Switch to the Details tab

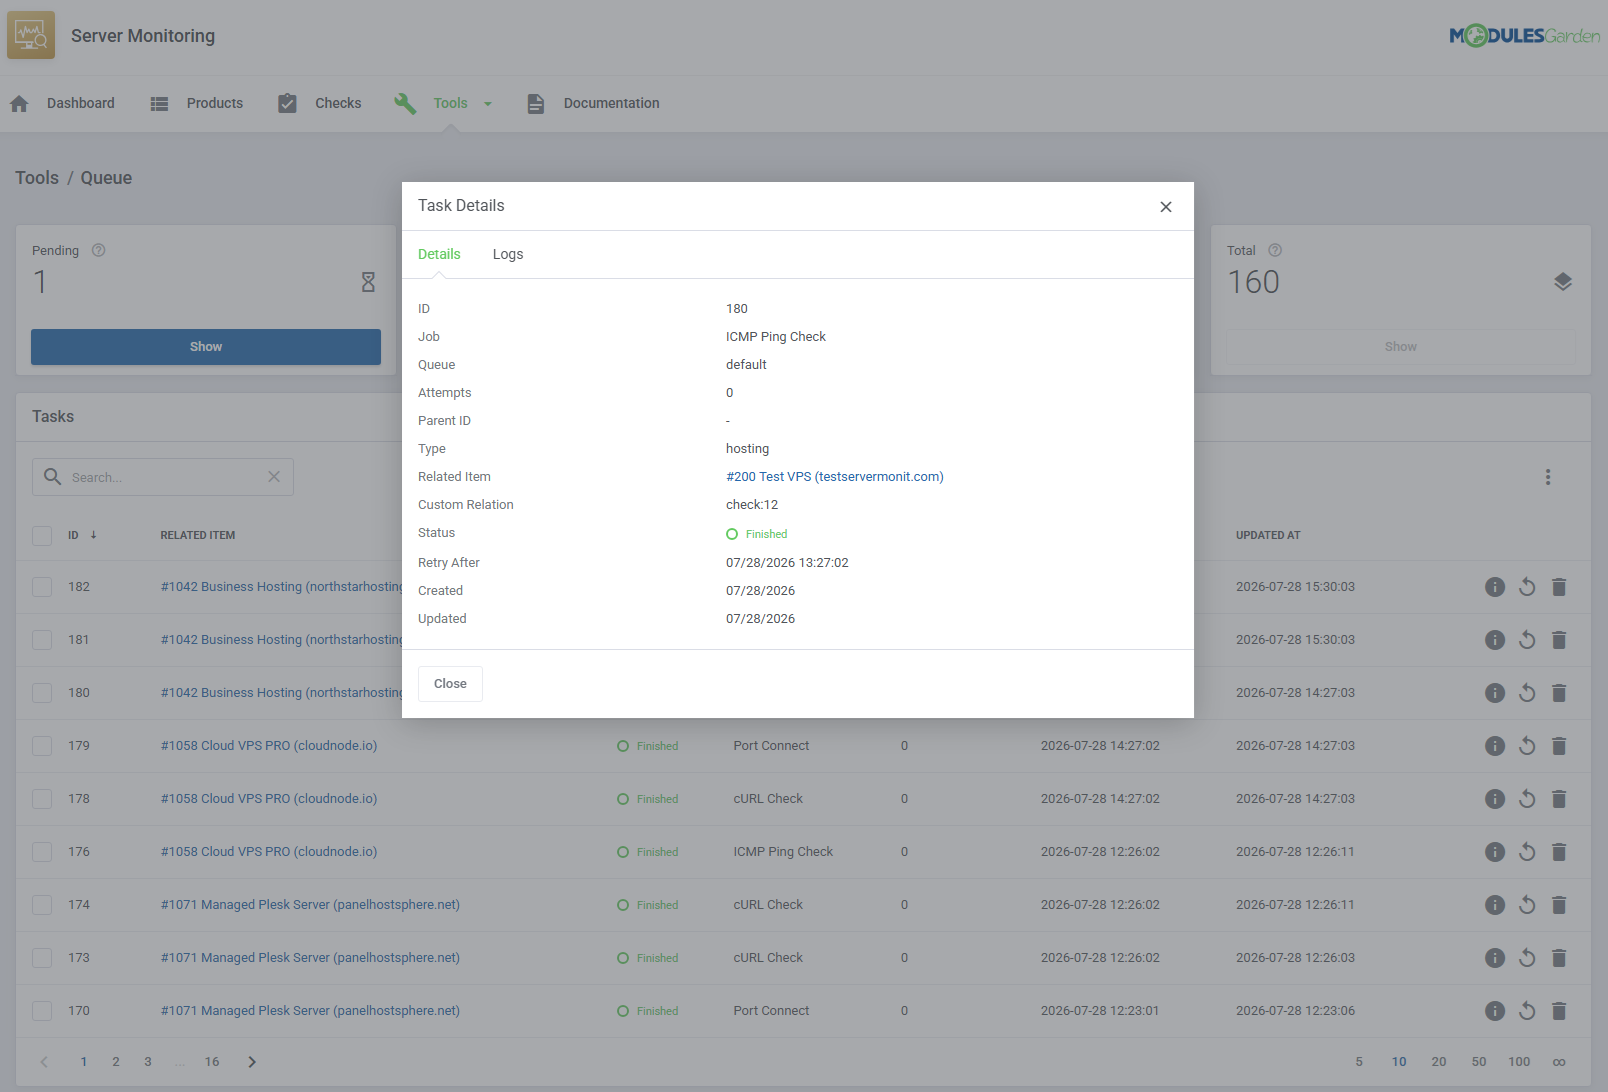pos(439,254)
